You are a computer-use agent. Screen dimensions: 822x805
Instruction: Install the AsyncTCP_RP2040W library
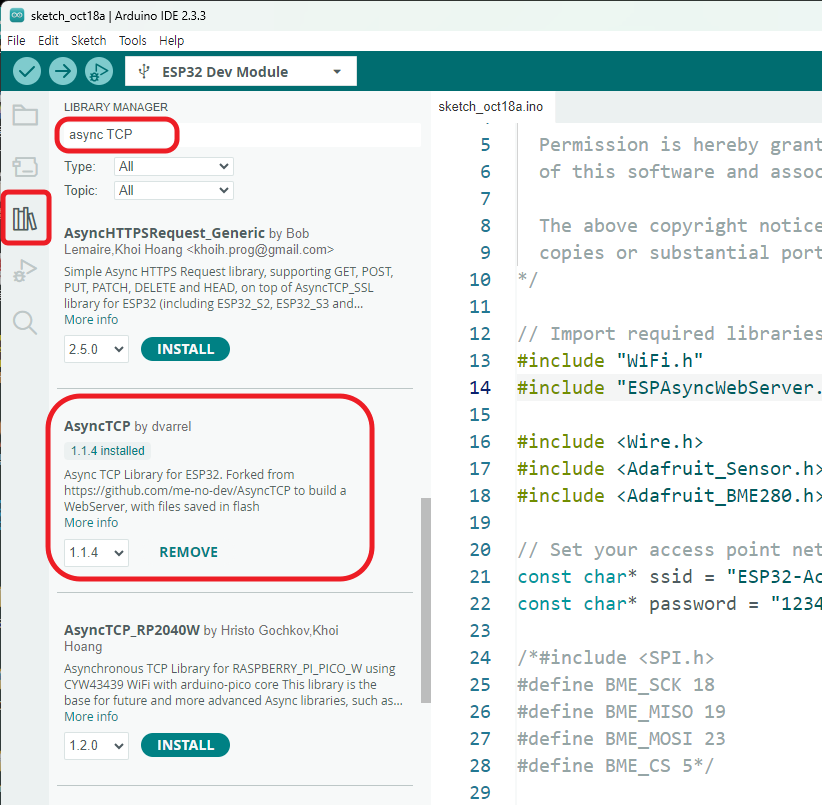(x=186, y=745)
